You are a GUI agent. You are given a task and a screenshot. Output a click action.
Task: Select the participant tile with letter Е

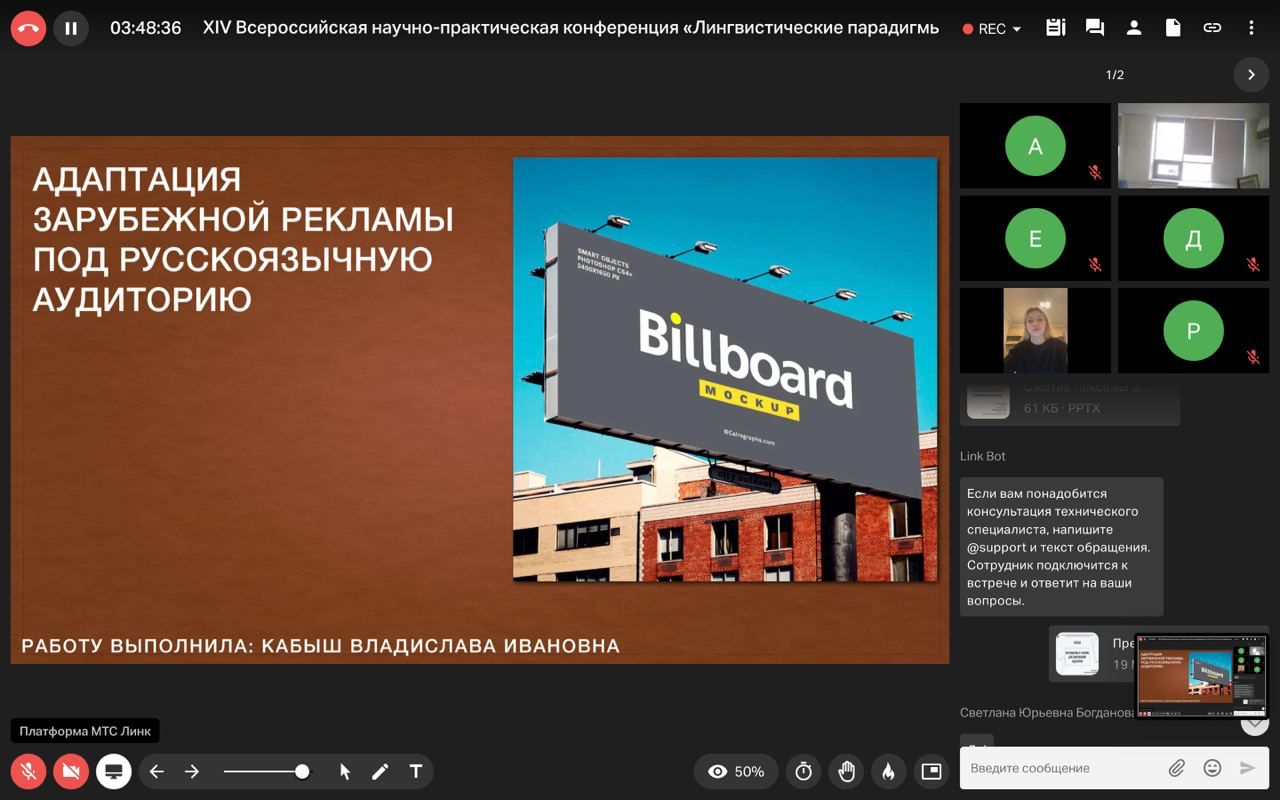tap(1035, 238)
